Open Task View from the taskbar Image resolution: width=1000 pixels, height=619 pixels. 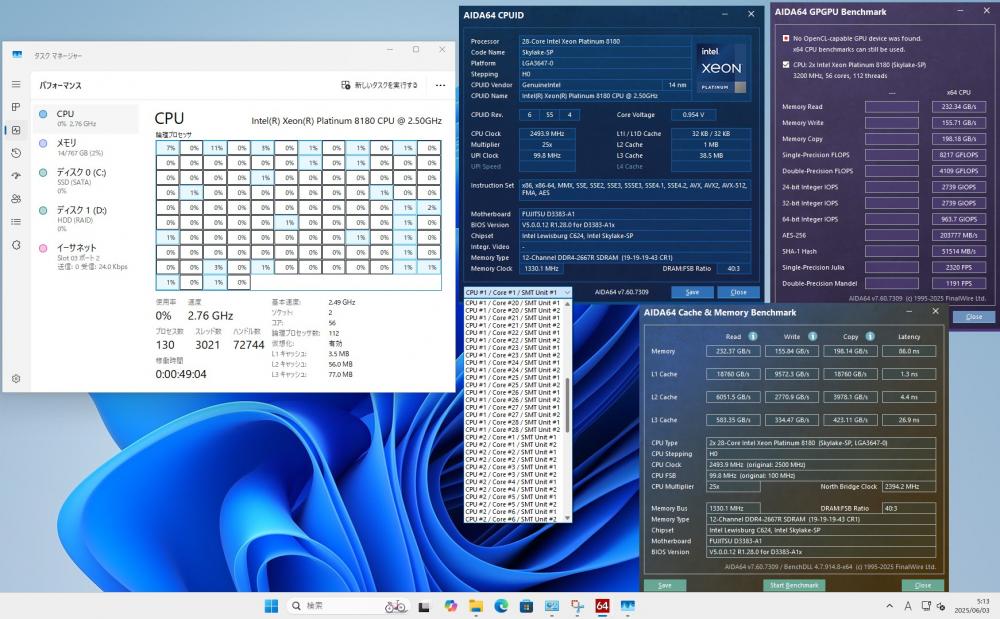click(424, 606)
